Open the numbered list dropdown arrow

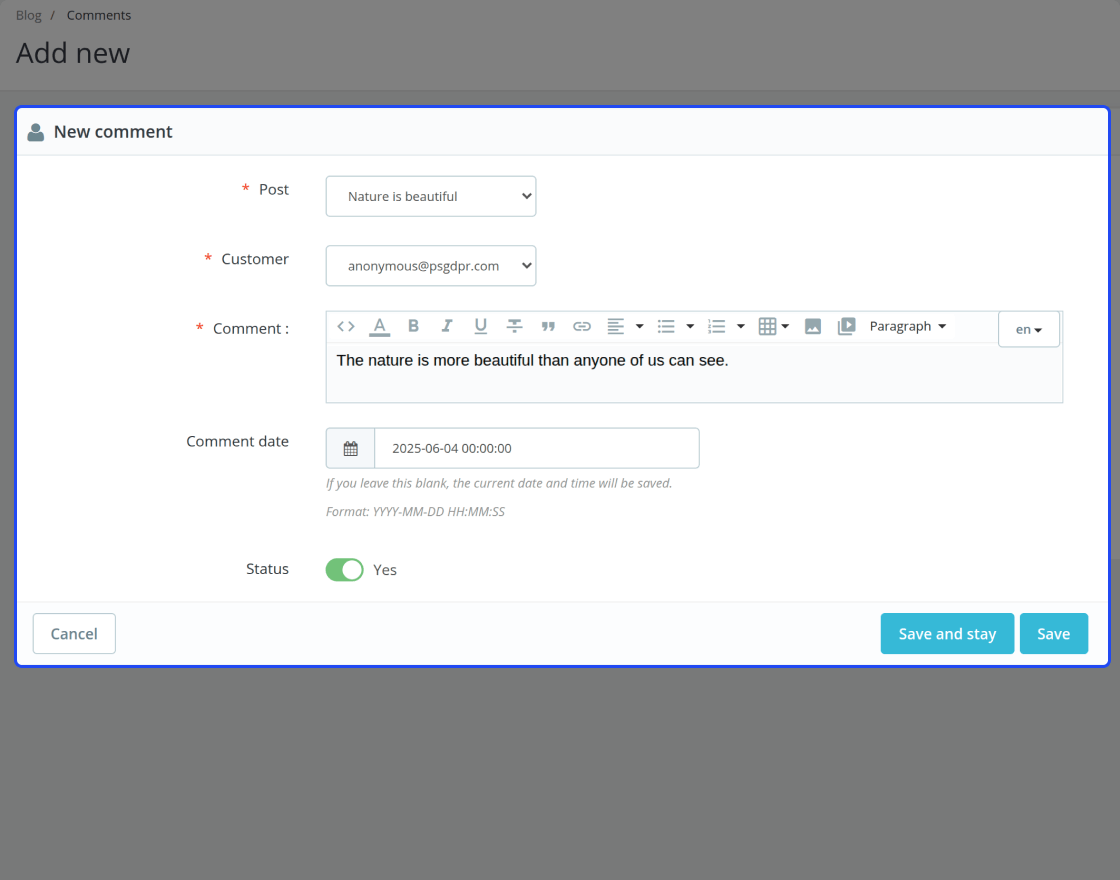(x=741, y=326)
